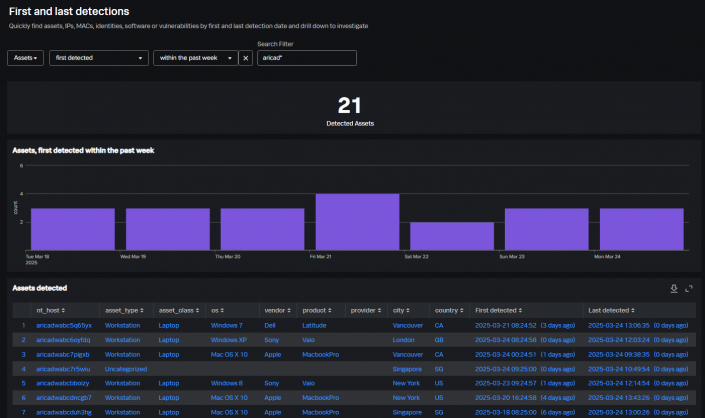Screen dimensions: 705x418
Task: Click first detected 2025-03-21 08:24:52
Action: (x=505, y=325)
